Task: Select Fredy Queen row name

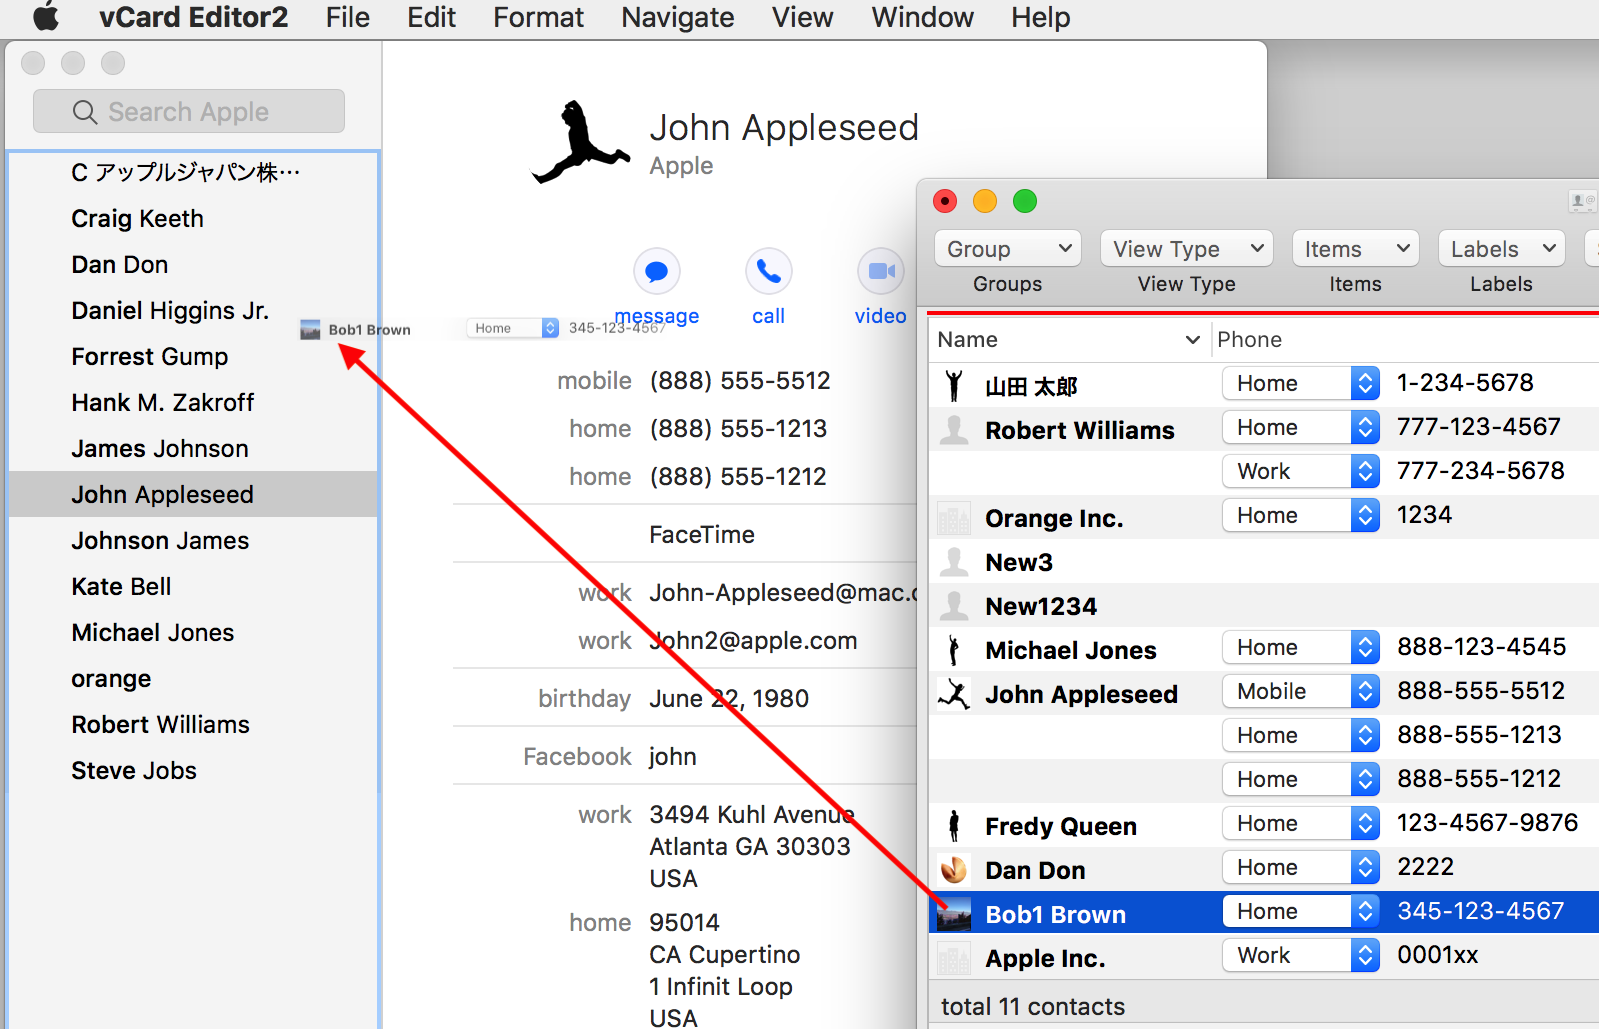Action: [1061, 827]
